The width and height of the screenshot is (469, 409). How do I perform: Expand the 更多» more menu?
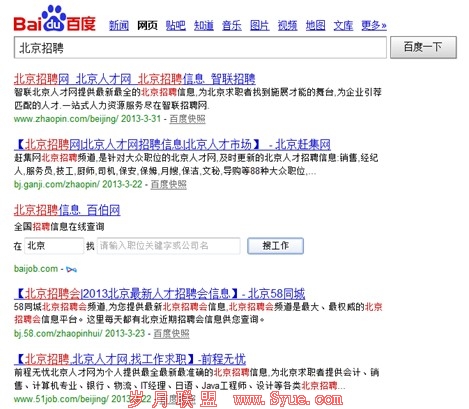[374, 25]
